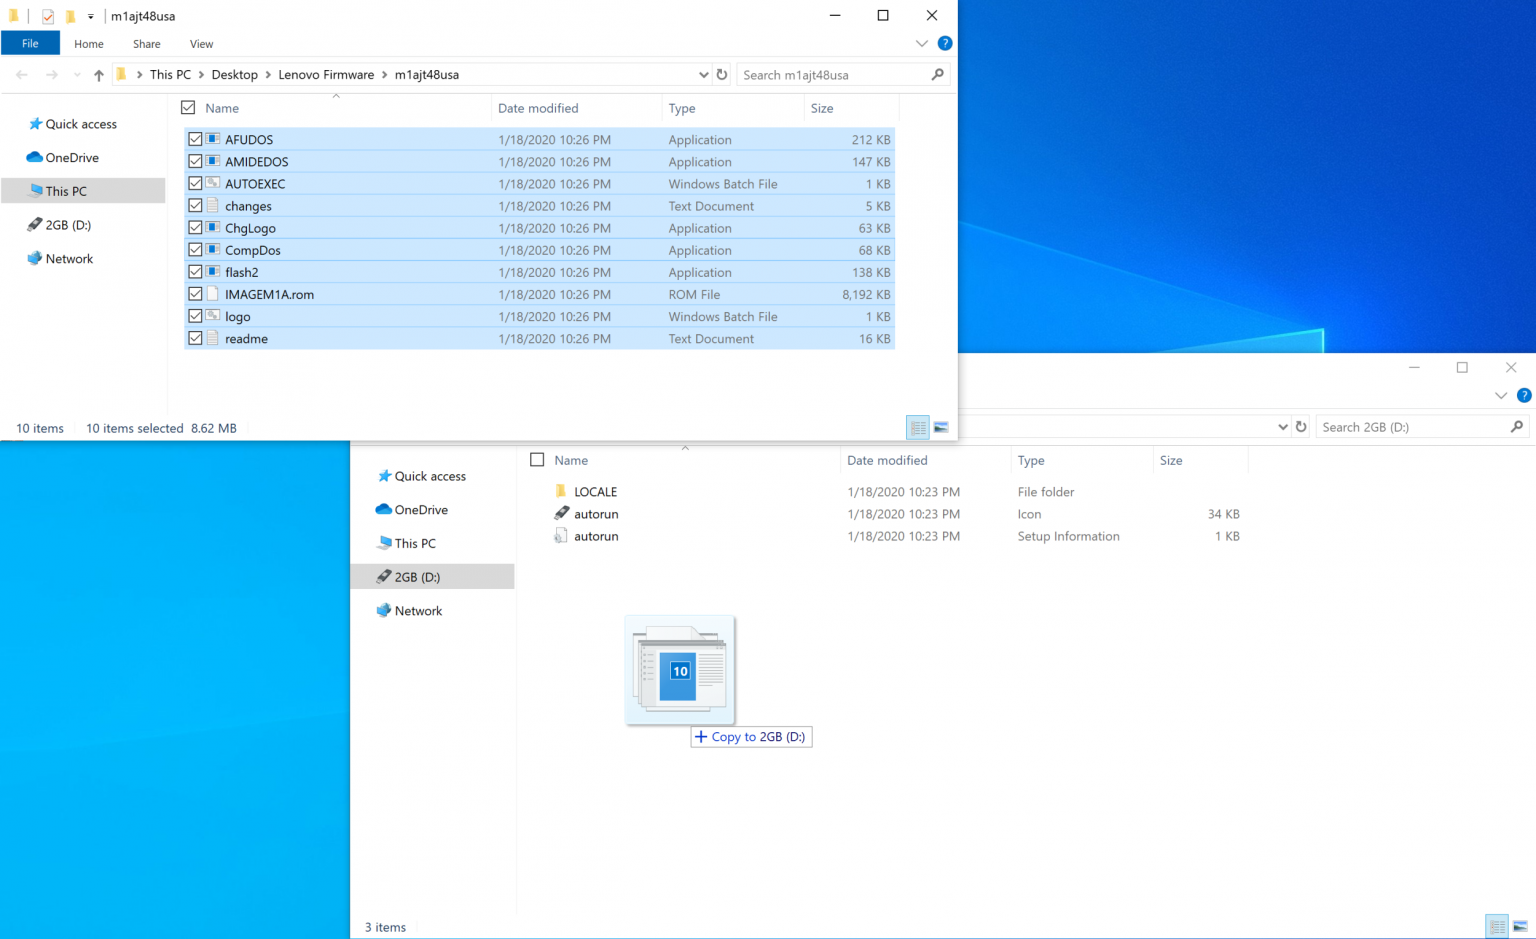
Task: Click the search magnifier icon in search box
Action: (937, 74)
